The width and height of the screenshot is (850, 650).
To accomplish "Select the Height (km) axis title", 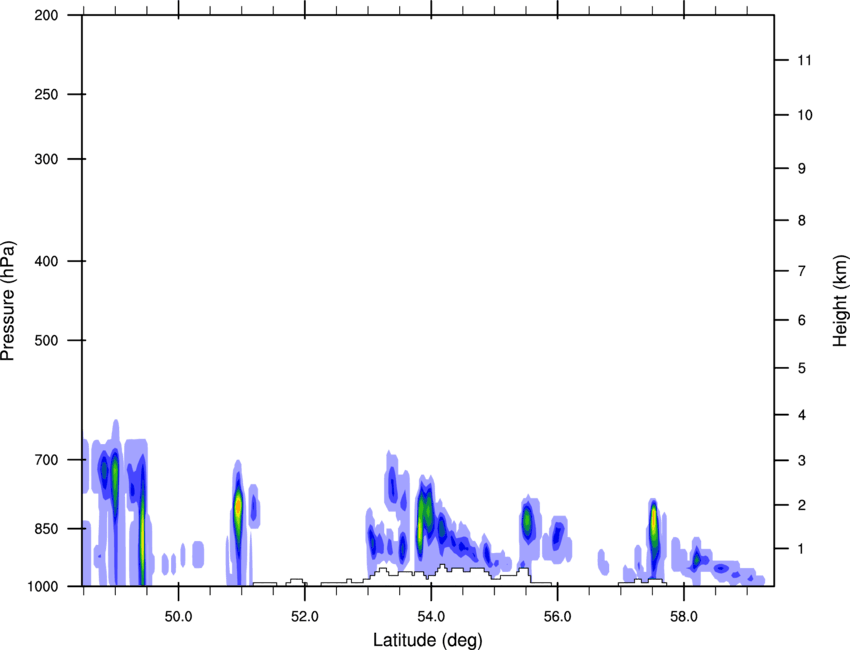I will coord(840,301).
